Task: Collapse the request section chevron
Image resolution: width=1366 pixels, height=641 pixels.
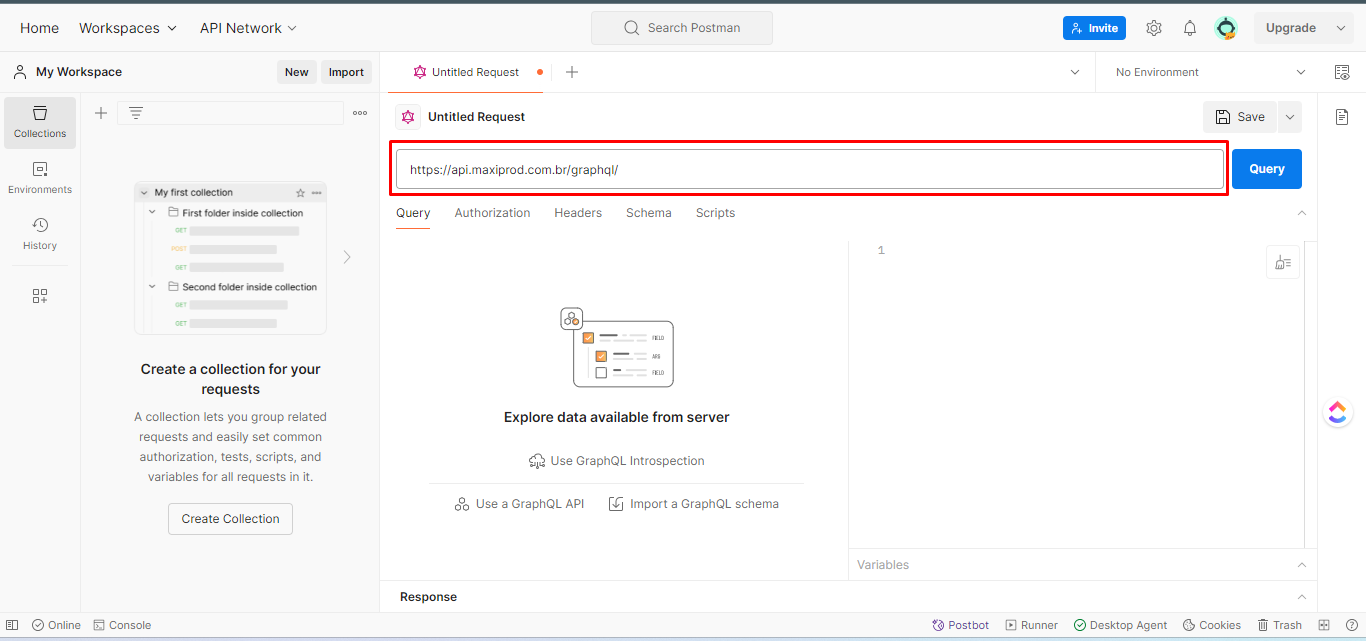Action: click(x=1301, y=213)
